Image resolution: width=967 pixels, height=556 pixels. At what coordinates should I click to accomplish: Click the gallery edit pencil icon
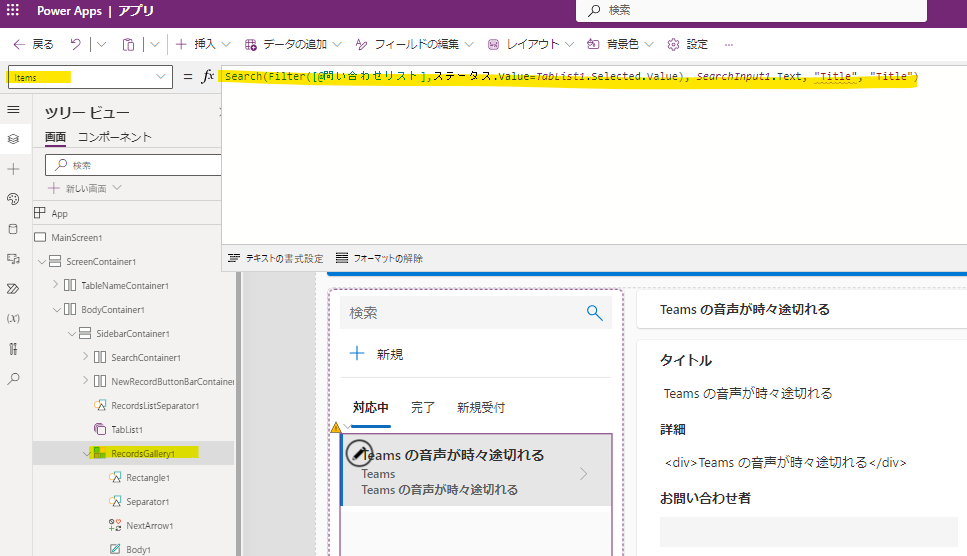[x=359, y=453]
